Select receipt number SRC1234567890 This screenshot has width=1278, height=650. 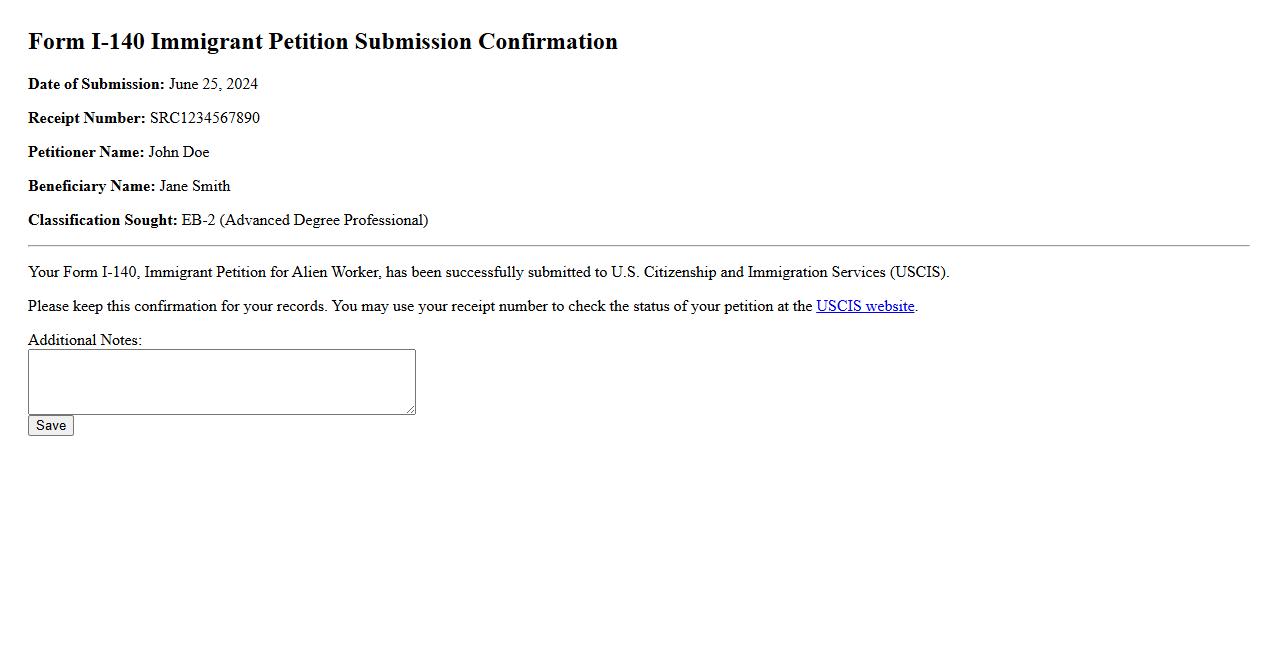pos(205,118)
